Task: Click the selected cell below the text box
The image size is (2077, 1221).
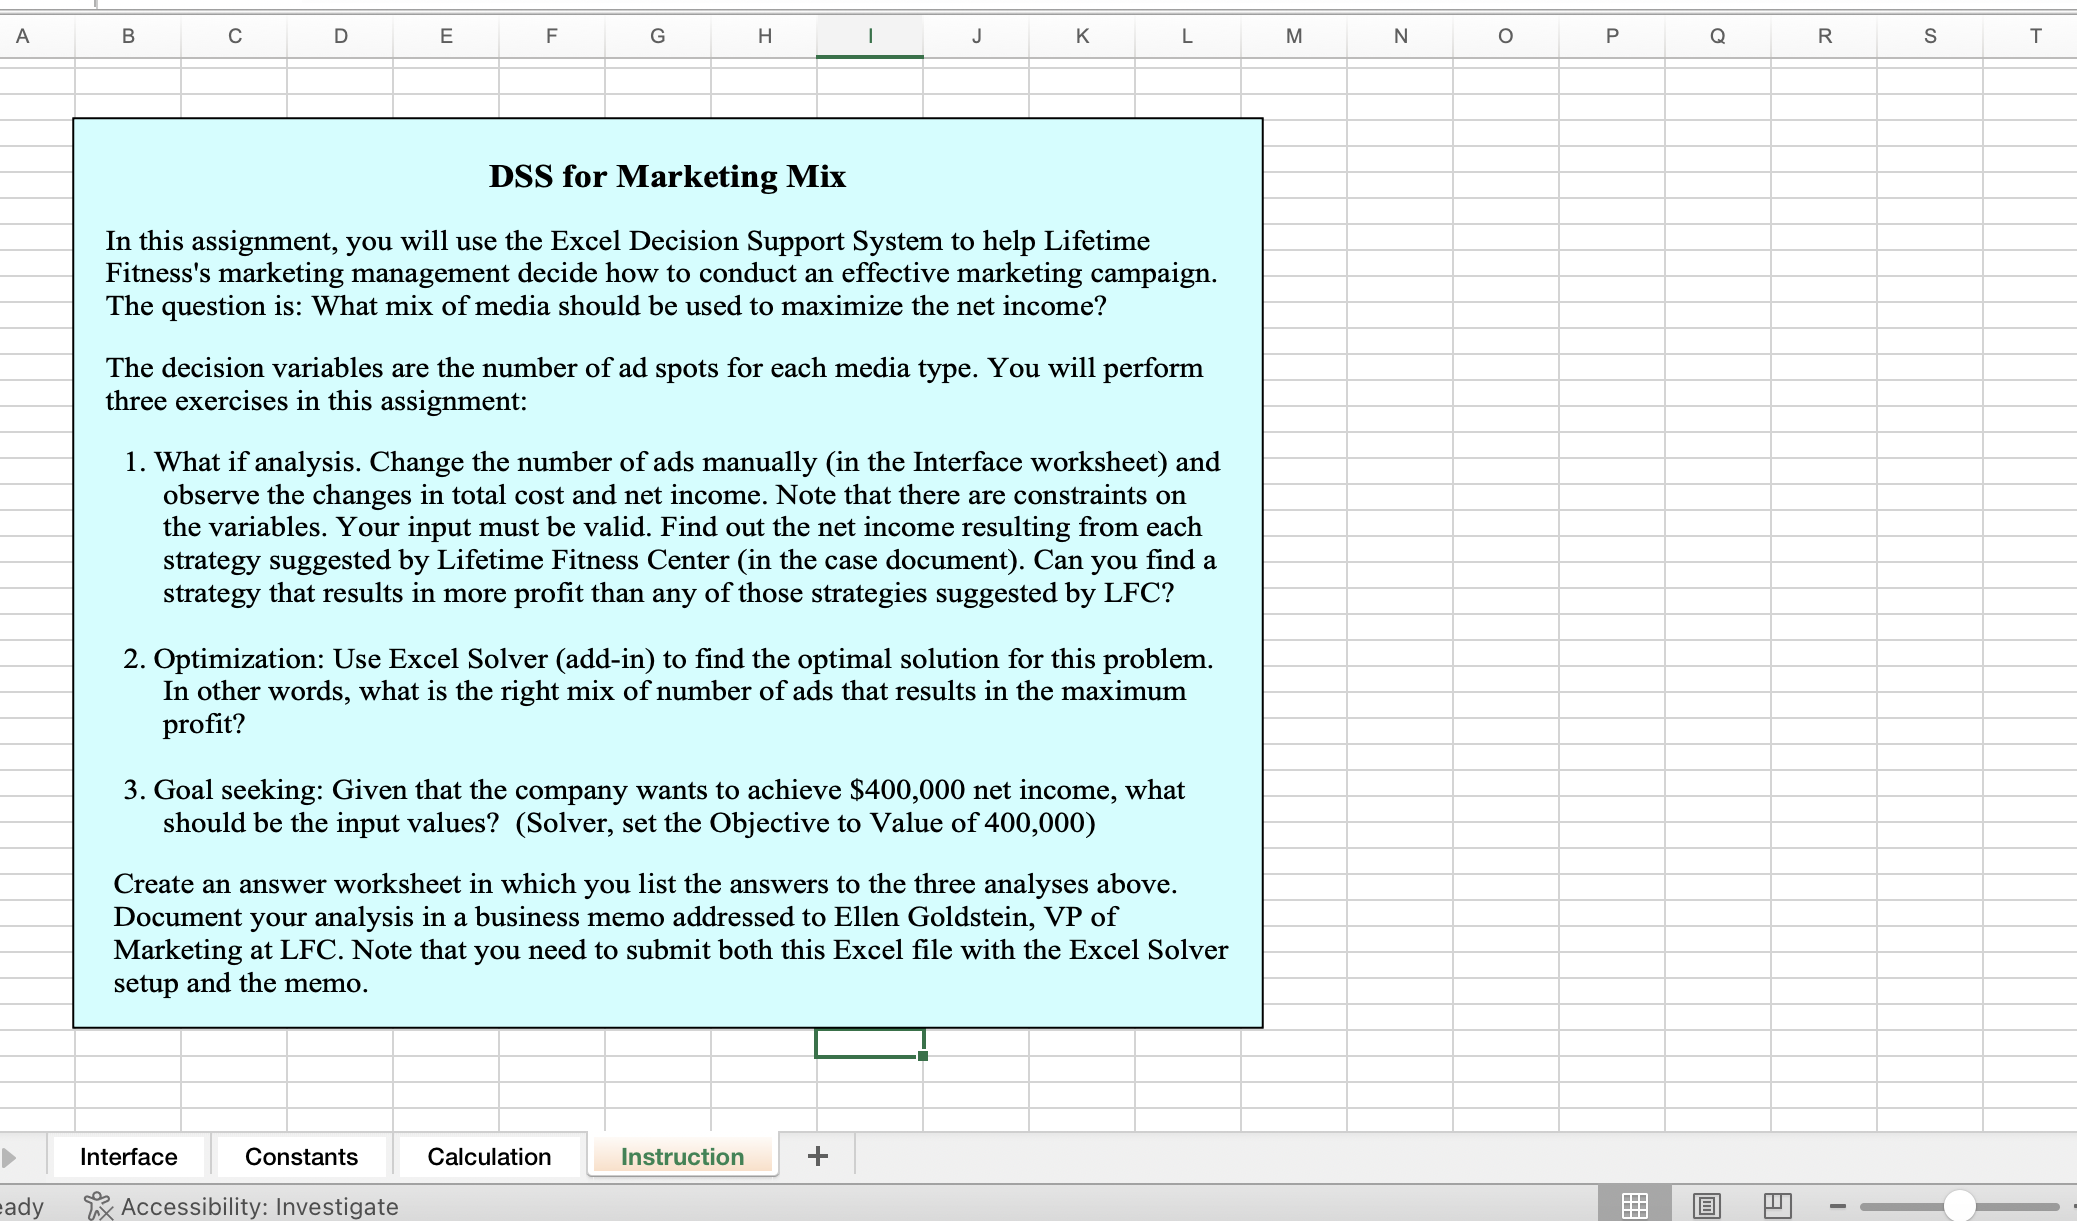Action: point(868,1043)
